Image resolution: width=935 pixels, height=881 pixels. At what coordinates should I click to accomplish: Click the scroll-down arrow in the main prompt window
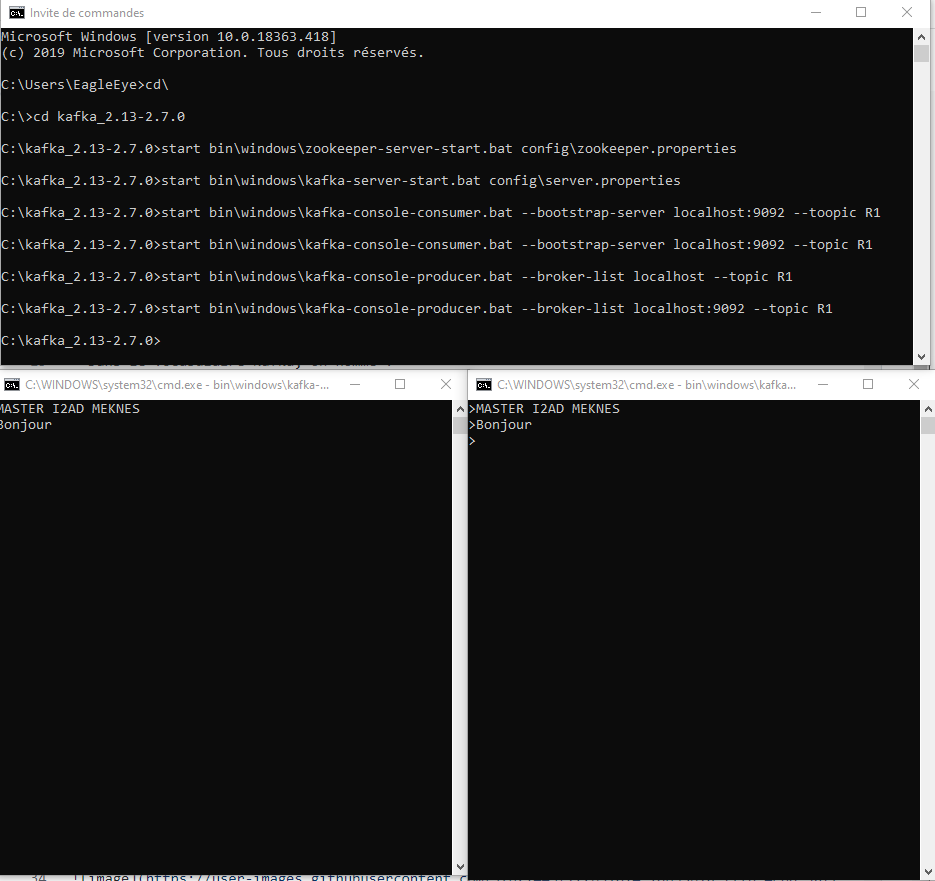pos(922,358)
